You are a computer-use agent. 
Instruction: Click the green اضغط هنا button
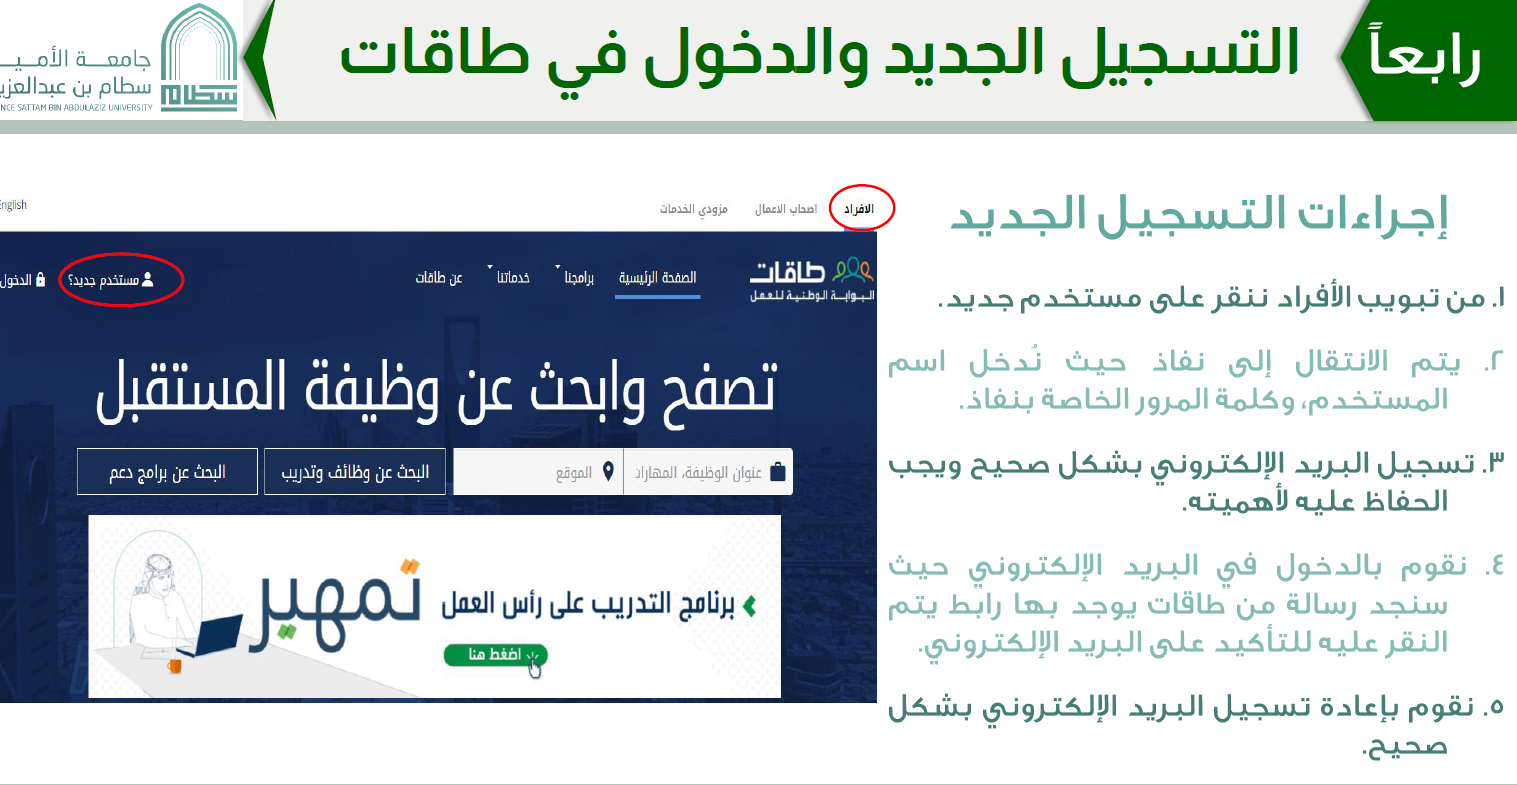point(495,655)
